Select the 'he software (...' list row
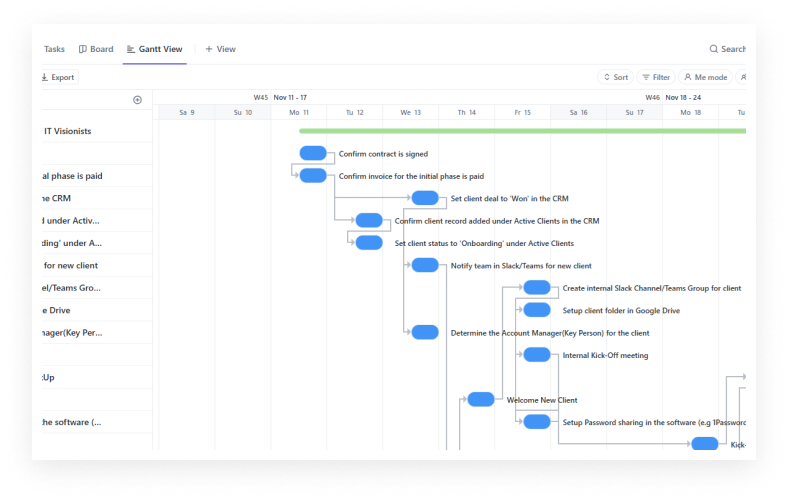 [x=96, y=422]
